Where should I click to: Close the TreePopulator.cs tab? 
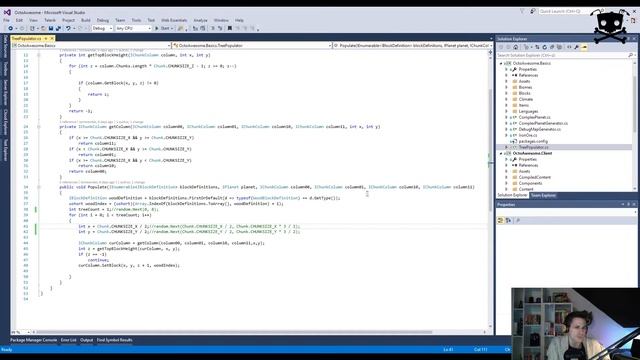click(52, 38)
